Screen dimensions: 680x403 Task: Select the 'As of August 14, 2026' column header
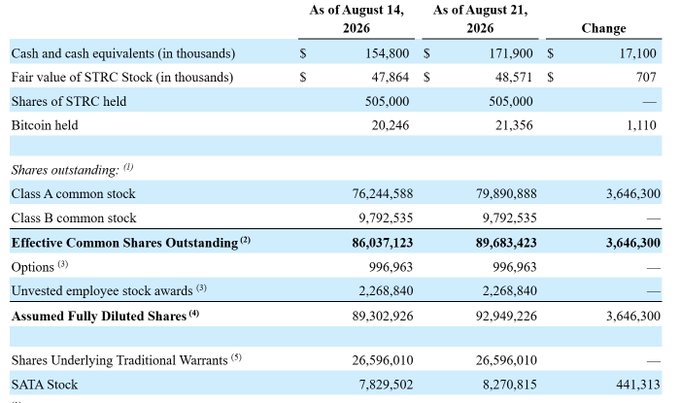point(356,19)
